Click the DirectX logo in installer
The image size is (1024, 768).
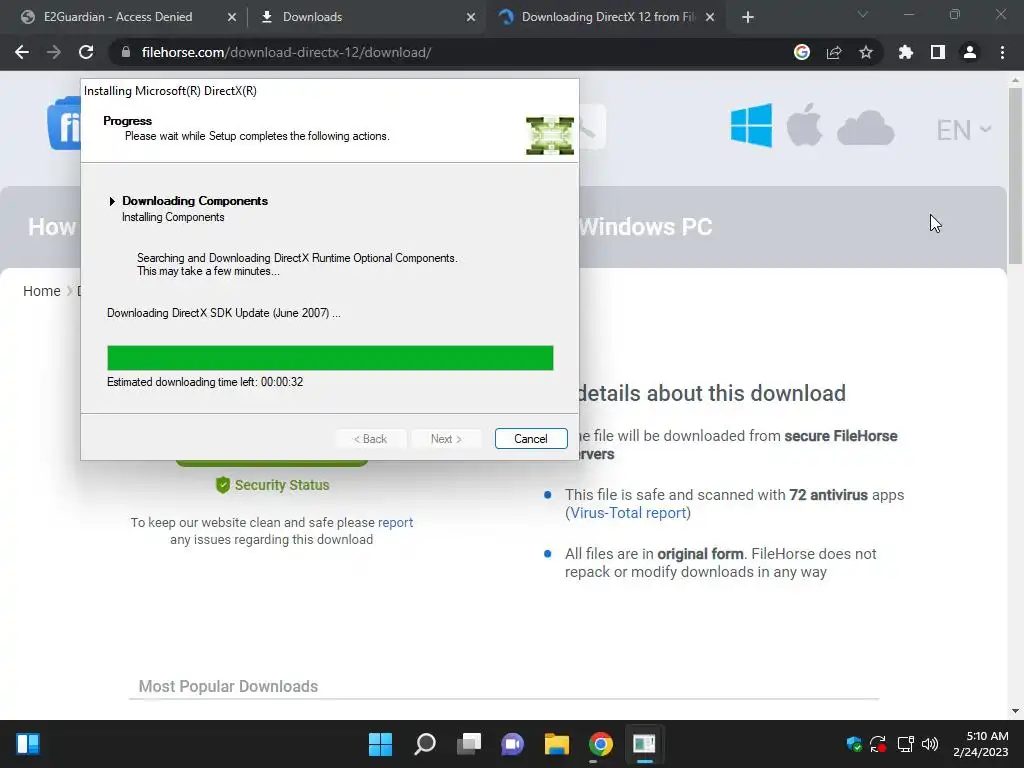coord(550,136)
